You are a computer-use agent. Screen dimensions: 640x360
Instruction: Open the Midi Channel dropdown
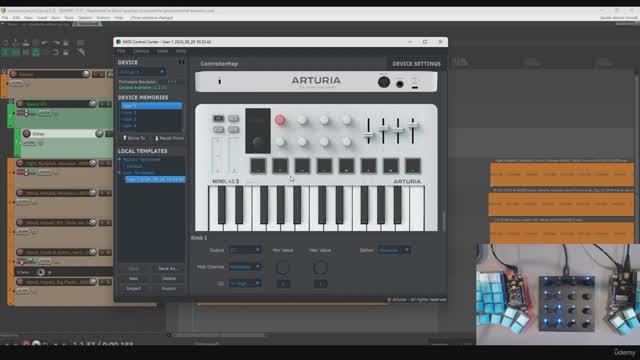244,267
